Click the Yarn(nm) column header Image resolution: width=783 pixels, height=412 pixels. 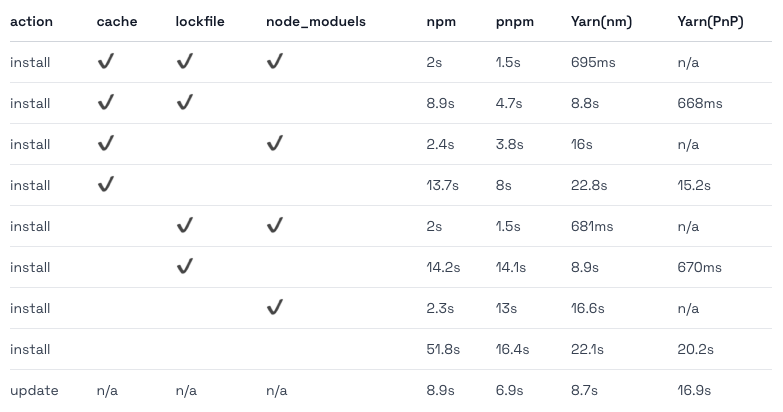tap(601, 21)
